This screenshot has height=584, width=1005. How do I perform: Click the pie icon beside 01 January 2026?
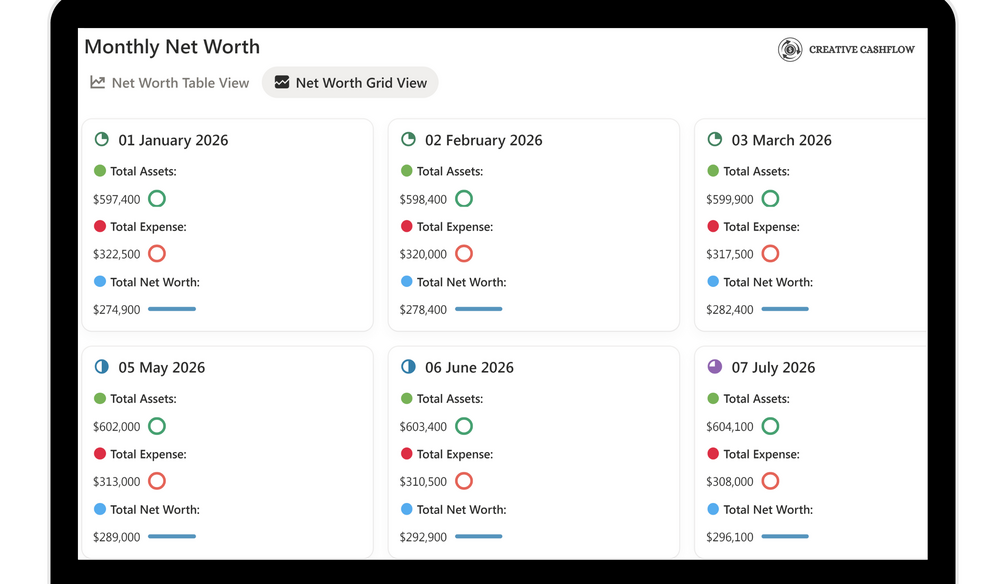[102, 139]
